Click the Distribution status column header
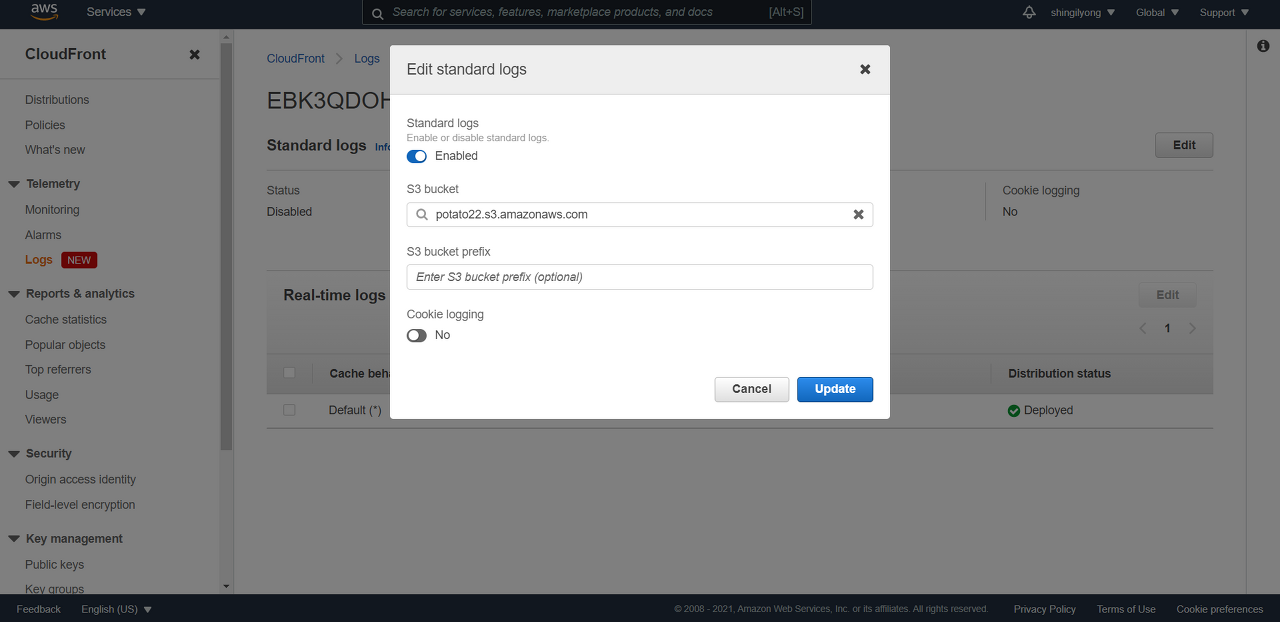1280x622 pixels. tap(1059, 373)
